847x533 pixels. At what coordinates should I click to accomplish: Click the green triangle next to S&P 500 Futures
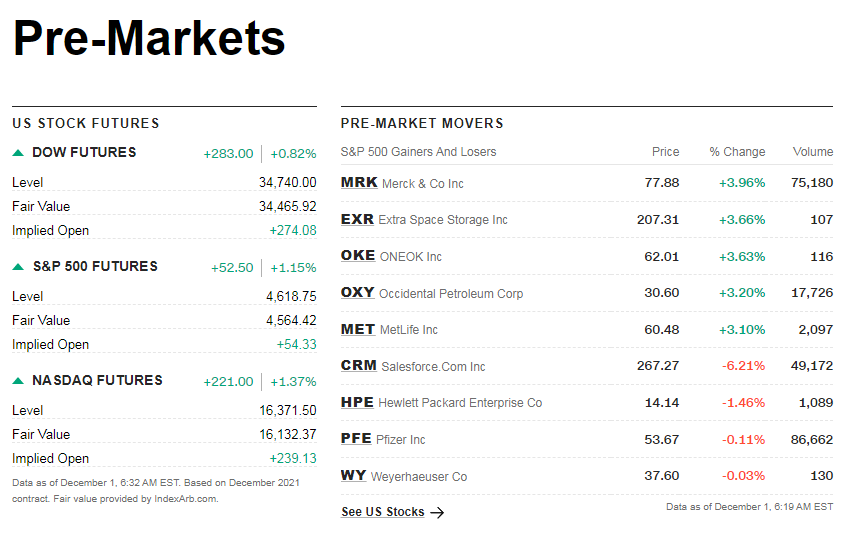tap(18, 267)
